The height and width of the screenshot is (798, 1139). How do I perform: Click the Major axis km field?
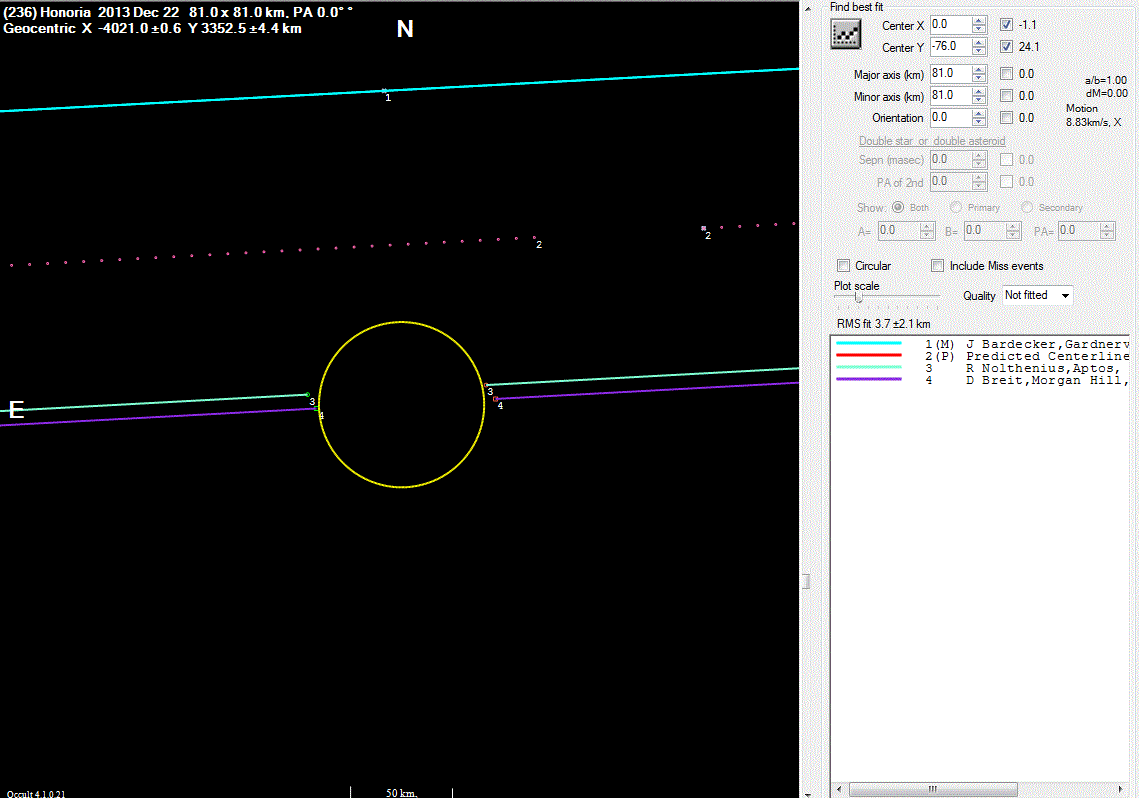click(x=951, y=73)
